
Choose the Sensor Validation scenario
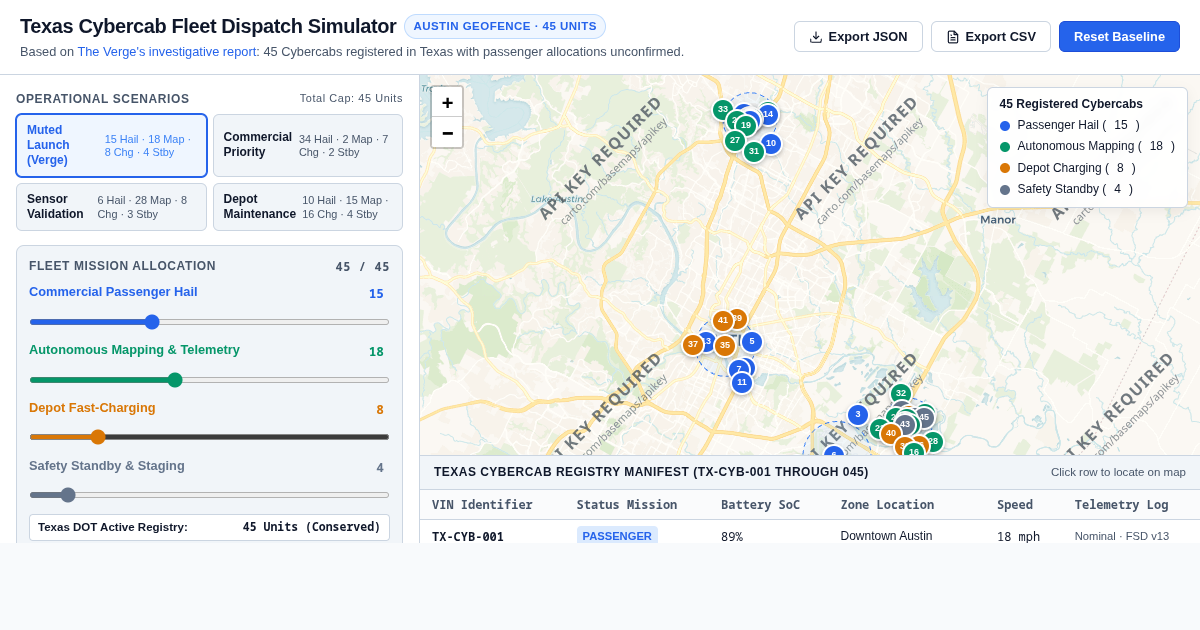click(111, 207)
